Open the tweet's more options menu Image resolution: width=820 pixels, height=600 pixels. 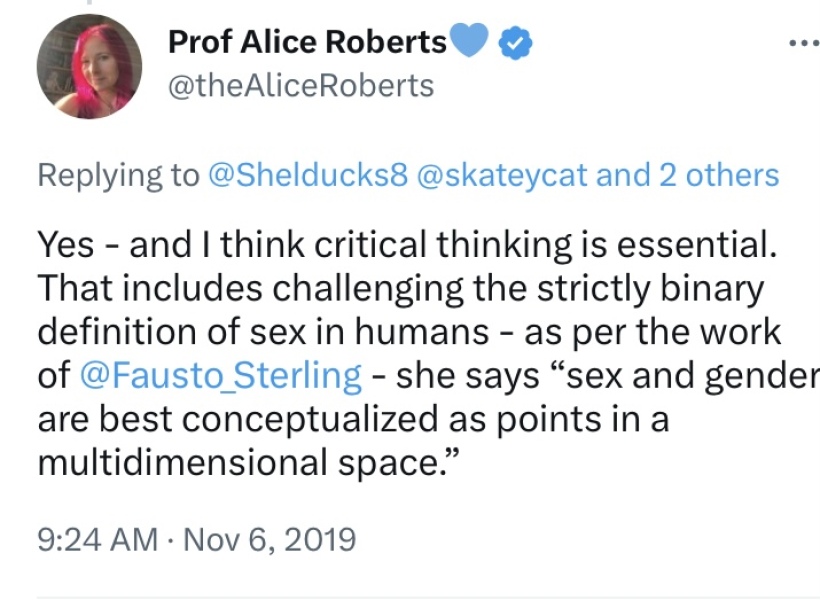[x=803, y=44]
